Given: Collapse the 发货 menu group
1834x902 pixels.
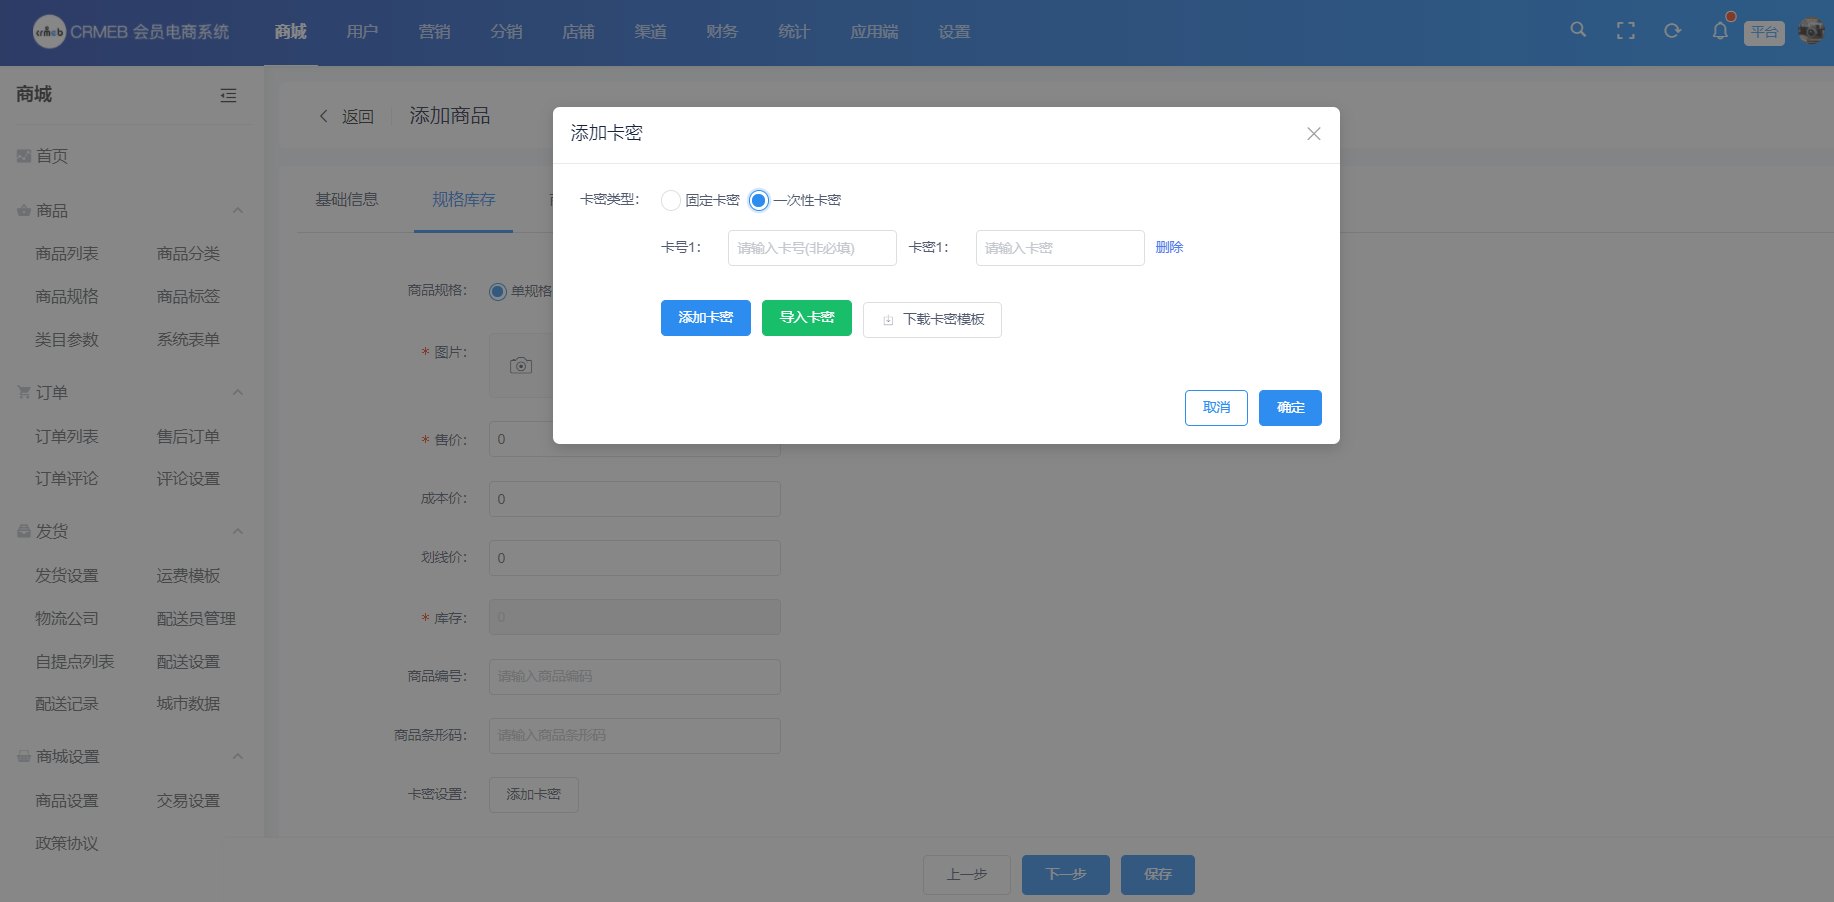Looking at the screenshot, I should click(238, 532).
